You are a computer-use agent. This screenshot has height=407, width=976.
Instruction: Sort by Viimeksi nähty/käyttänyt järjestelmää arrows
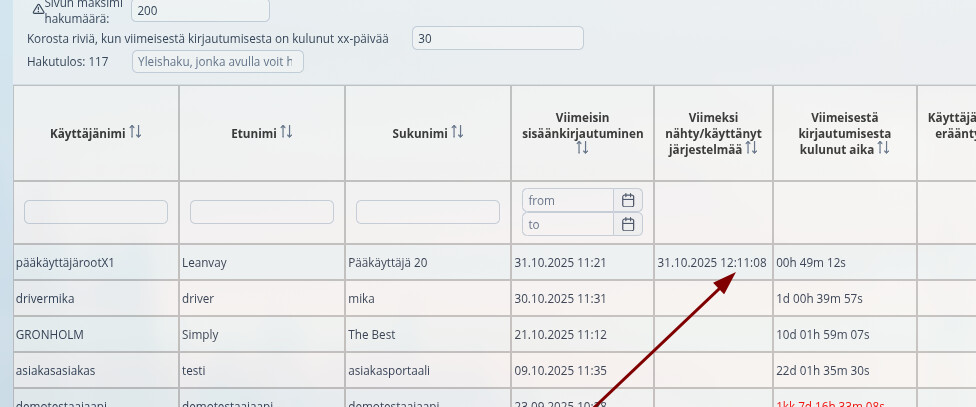(x=752, y=148)
